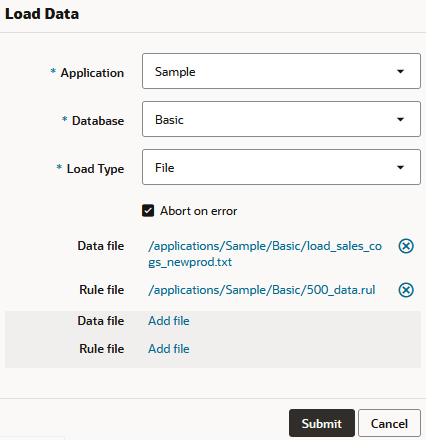Viewport: 426px width, 440px height.
Task: Click the Load Data dialog heading
Action: pos(42,14)
